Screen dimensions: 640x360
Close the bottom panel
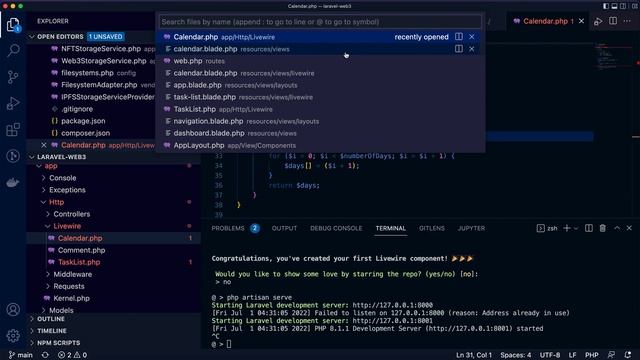tap(629, 228)
